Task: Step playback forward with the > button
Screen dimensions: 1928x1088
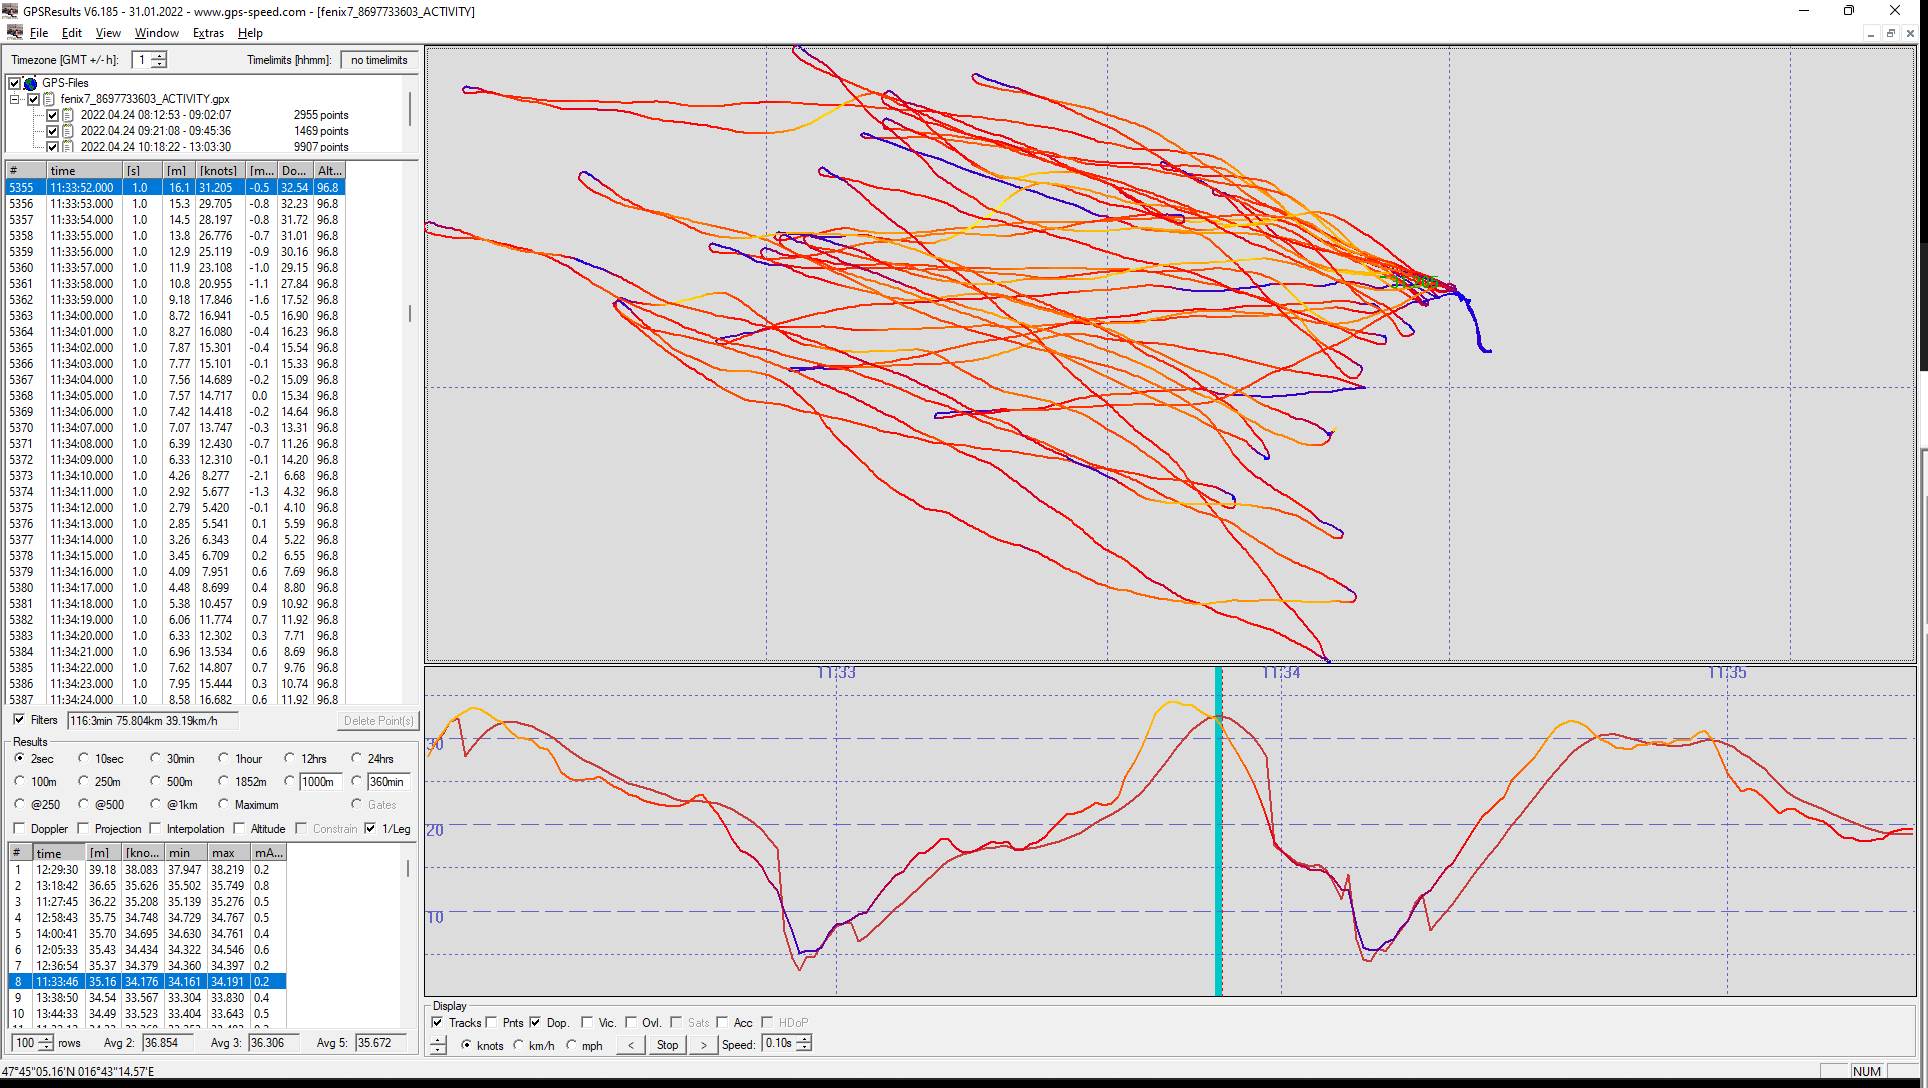Action: [703, 1045]
